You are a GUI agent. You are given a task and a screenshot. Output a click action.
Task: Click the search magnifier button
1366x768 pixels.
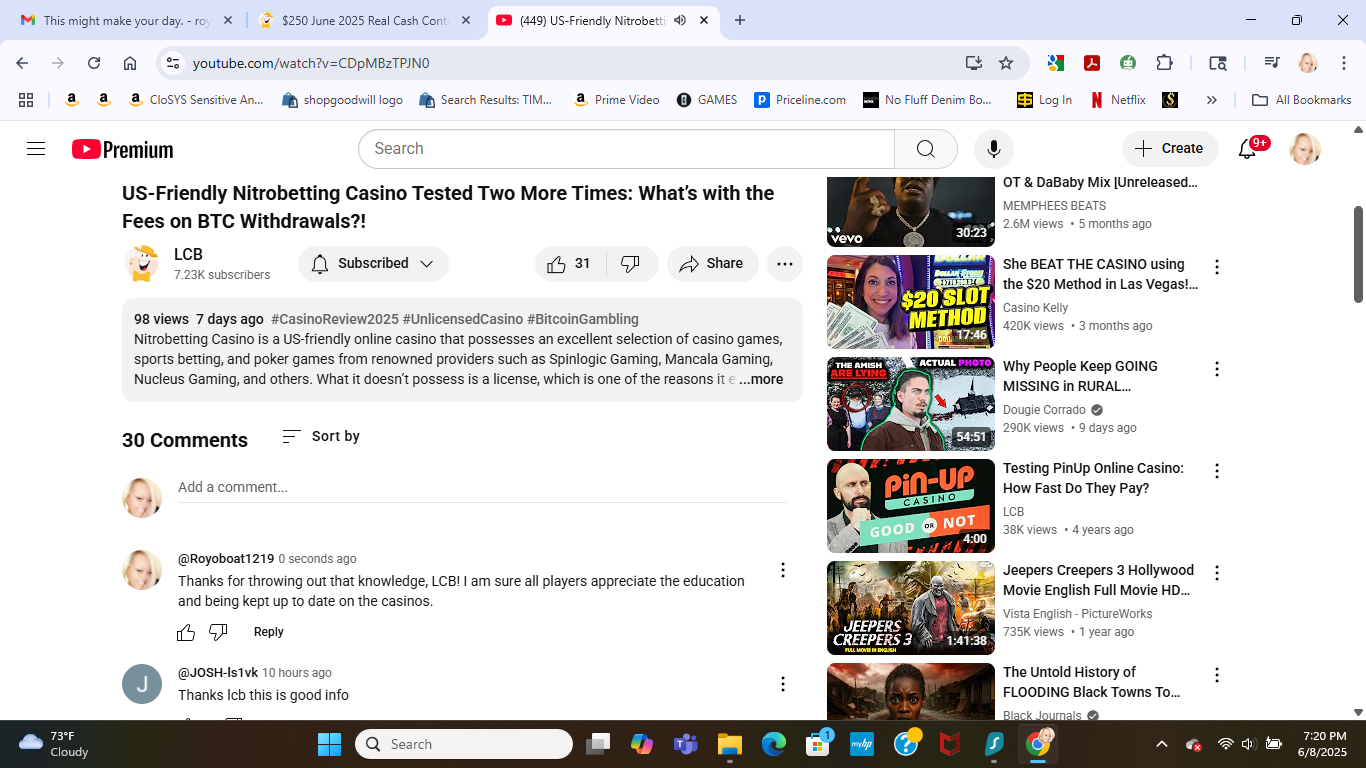point(925,149)
